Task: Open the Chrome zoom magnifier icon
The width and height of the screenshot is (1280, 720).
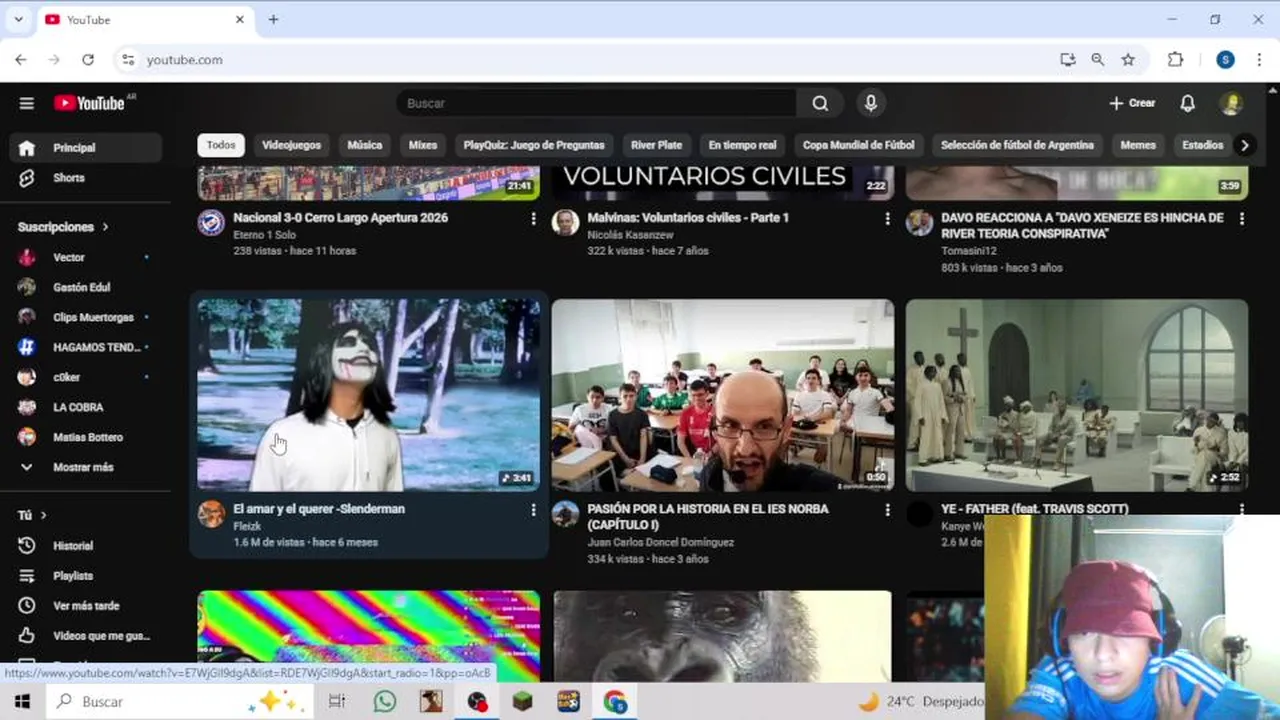Action: [x=1098, y=60]
